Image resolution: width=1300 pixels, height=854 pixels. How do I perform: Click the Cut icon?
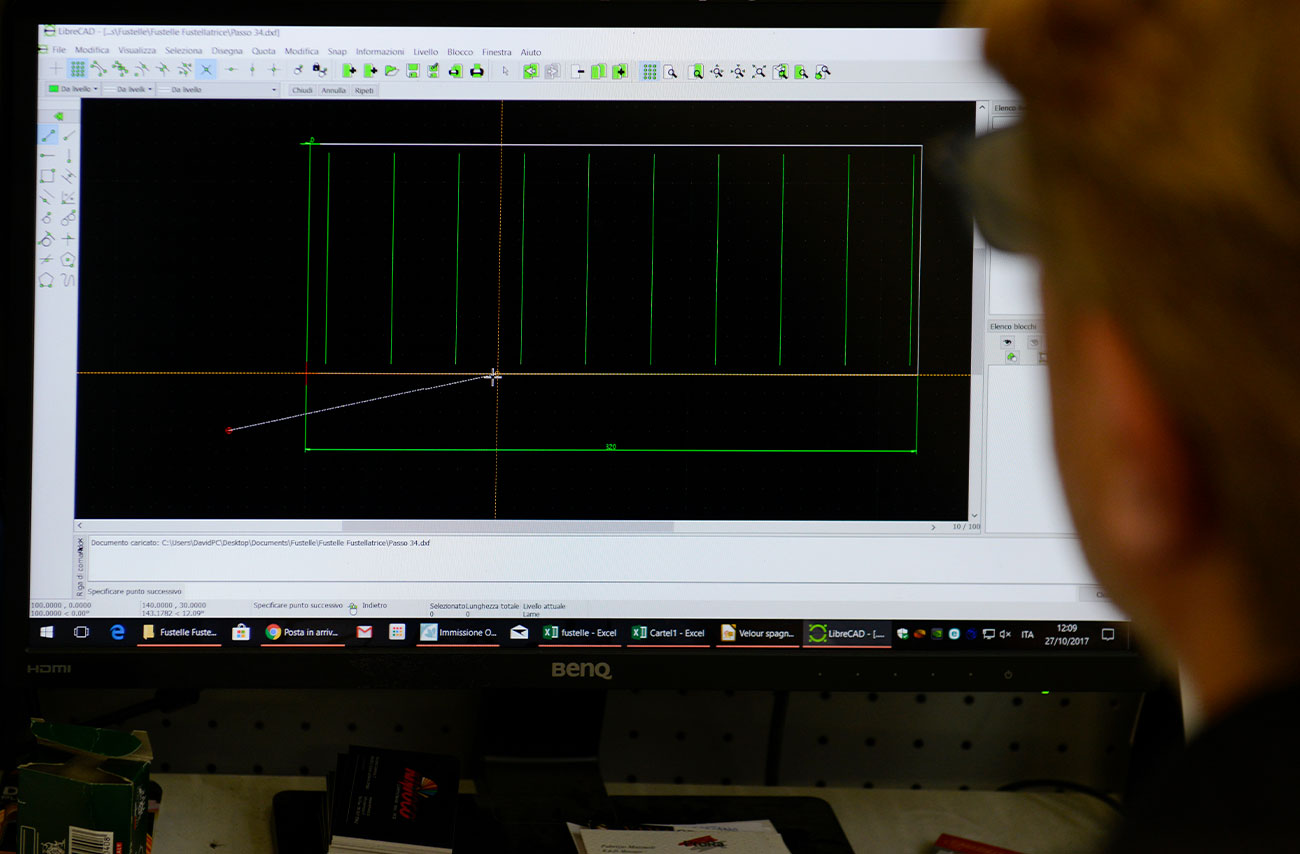tap(578, 71)
